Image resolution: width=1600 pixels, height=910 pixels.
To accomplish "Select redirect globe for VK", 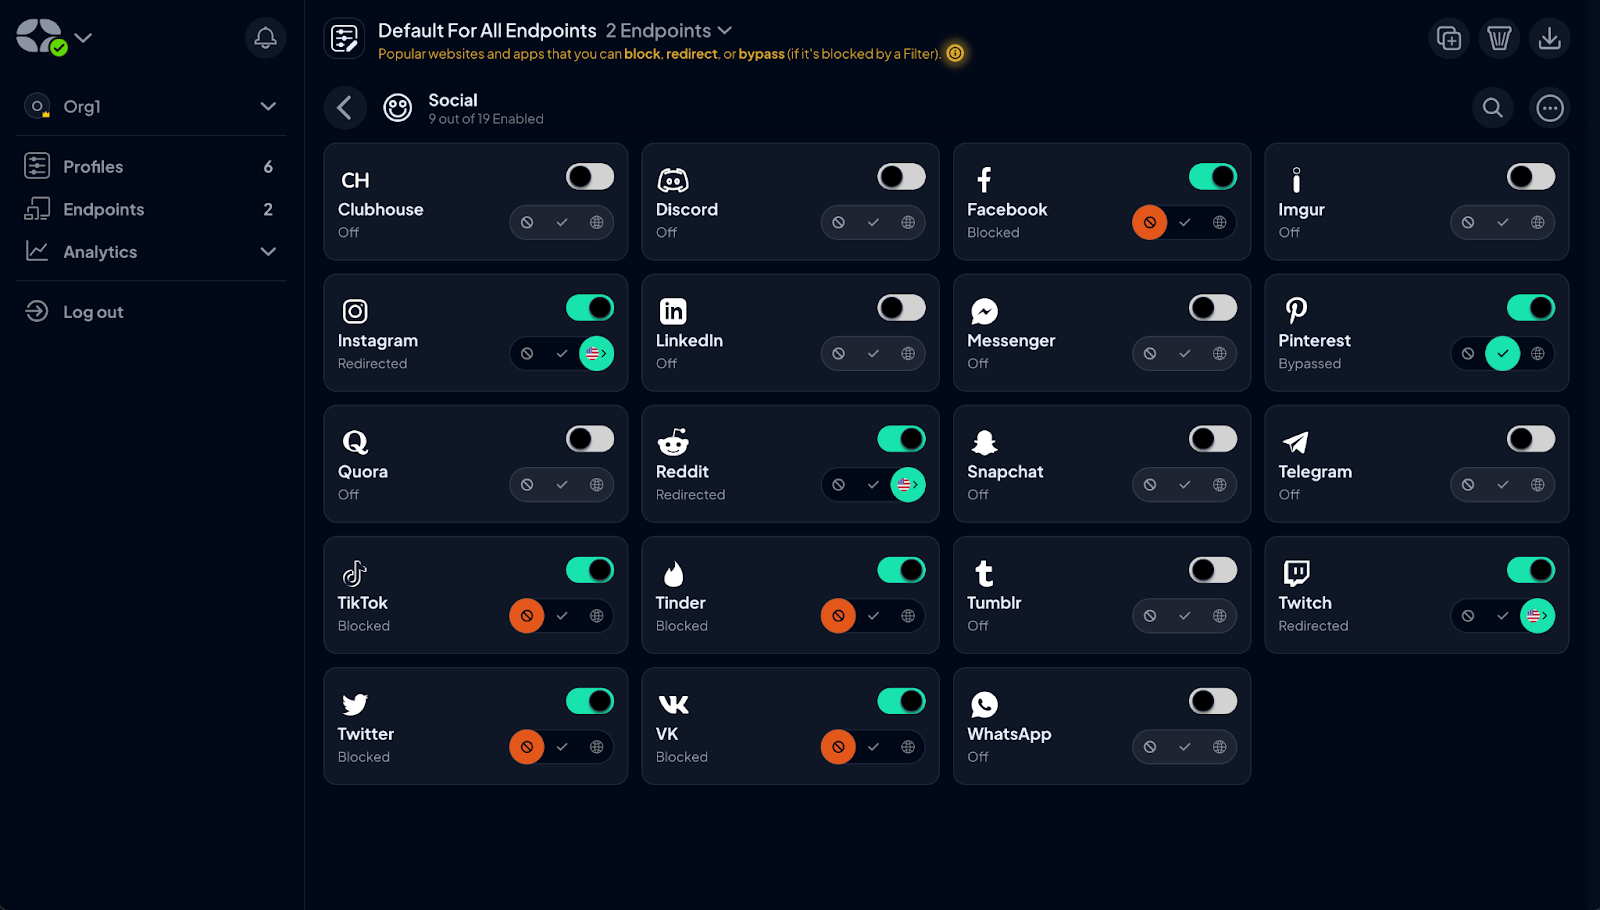I will coord(908,746).
